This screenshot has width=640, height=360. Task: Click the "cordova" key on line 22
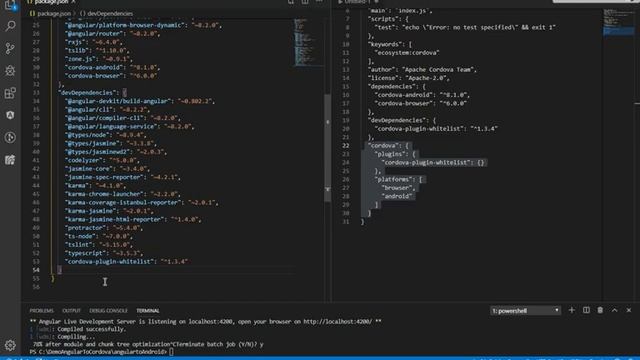[x=384, y=145]
